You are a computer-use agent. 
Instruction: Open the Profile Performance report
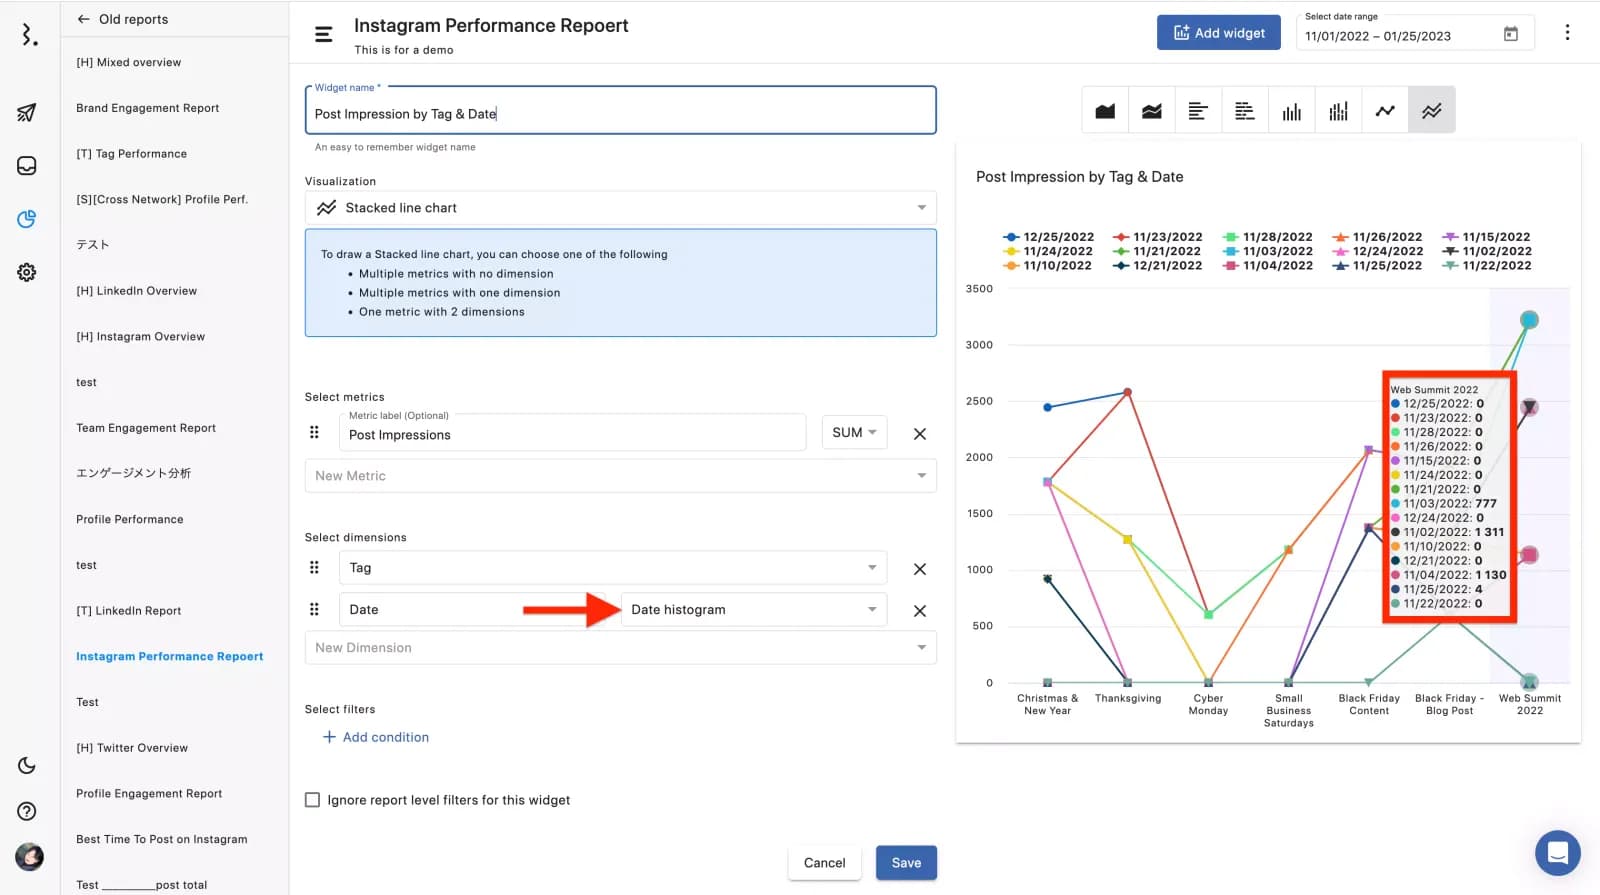point(130,520)
